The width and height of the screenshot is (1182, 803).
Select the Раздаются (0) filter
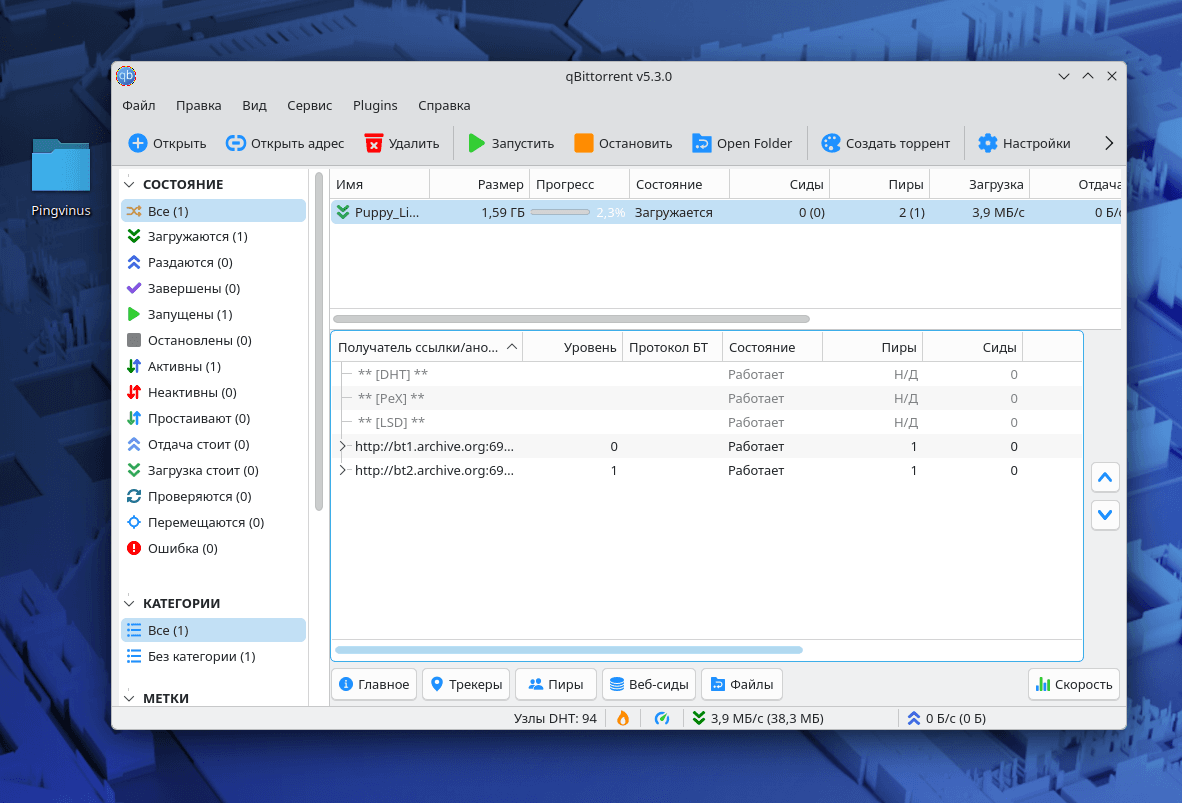tap(213, 262)
